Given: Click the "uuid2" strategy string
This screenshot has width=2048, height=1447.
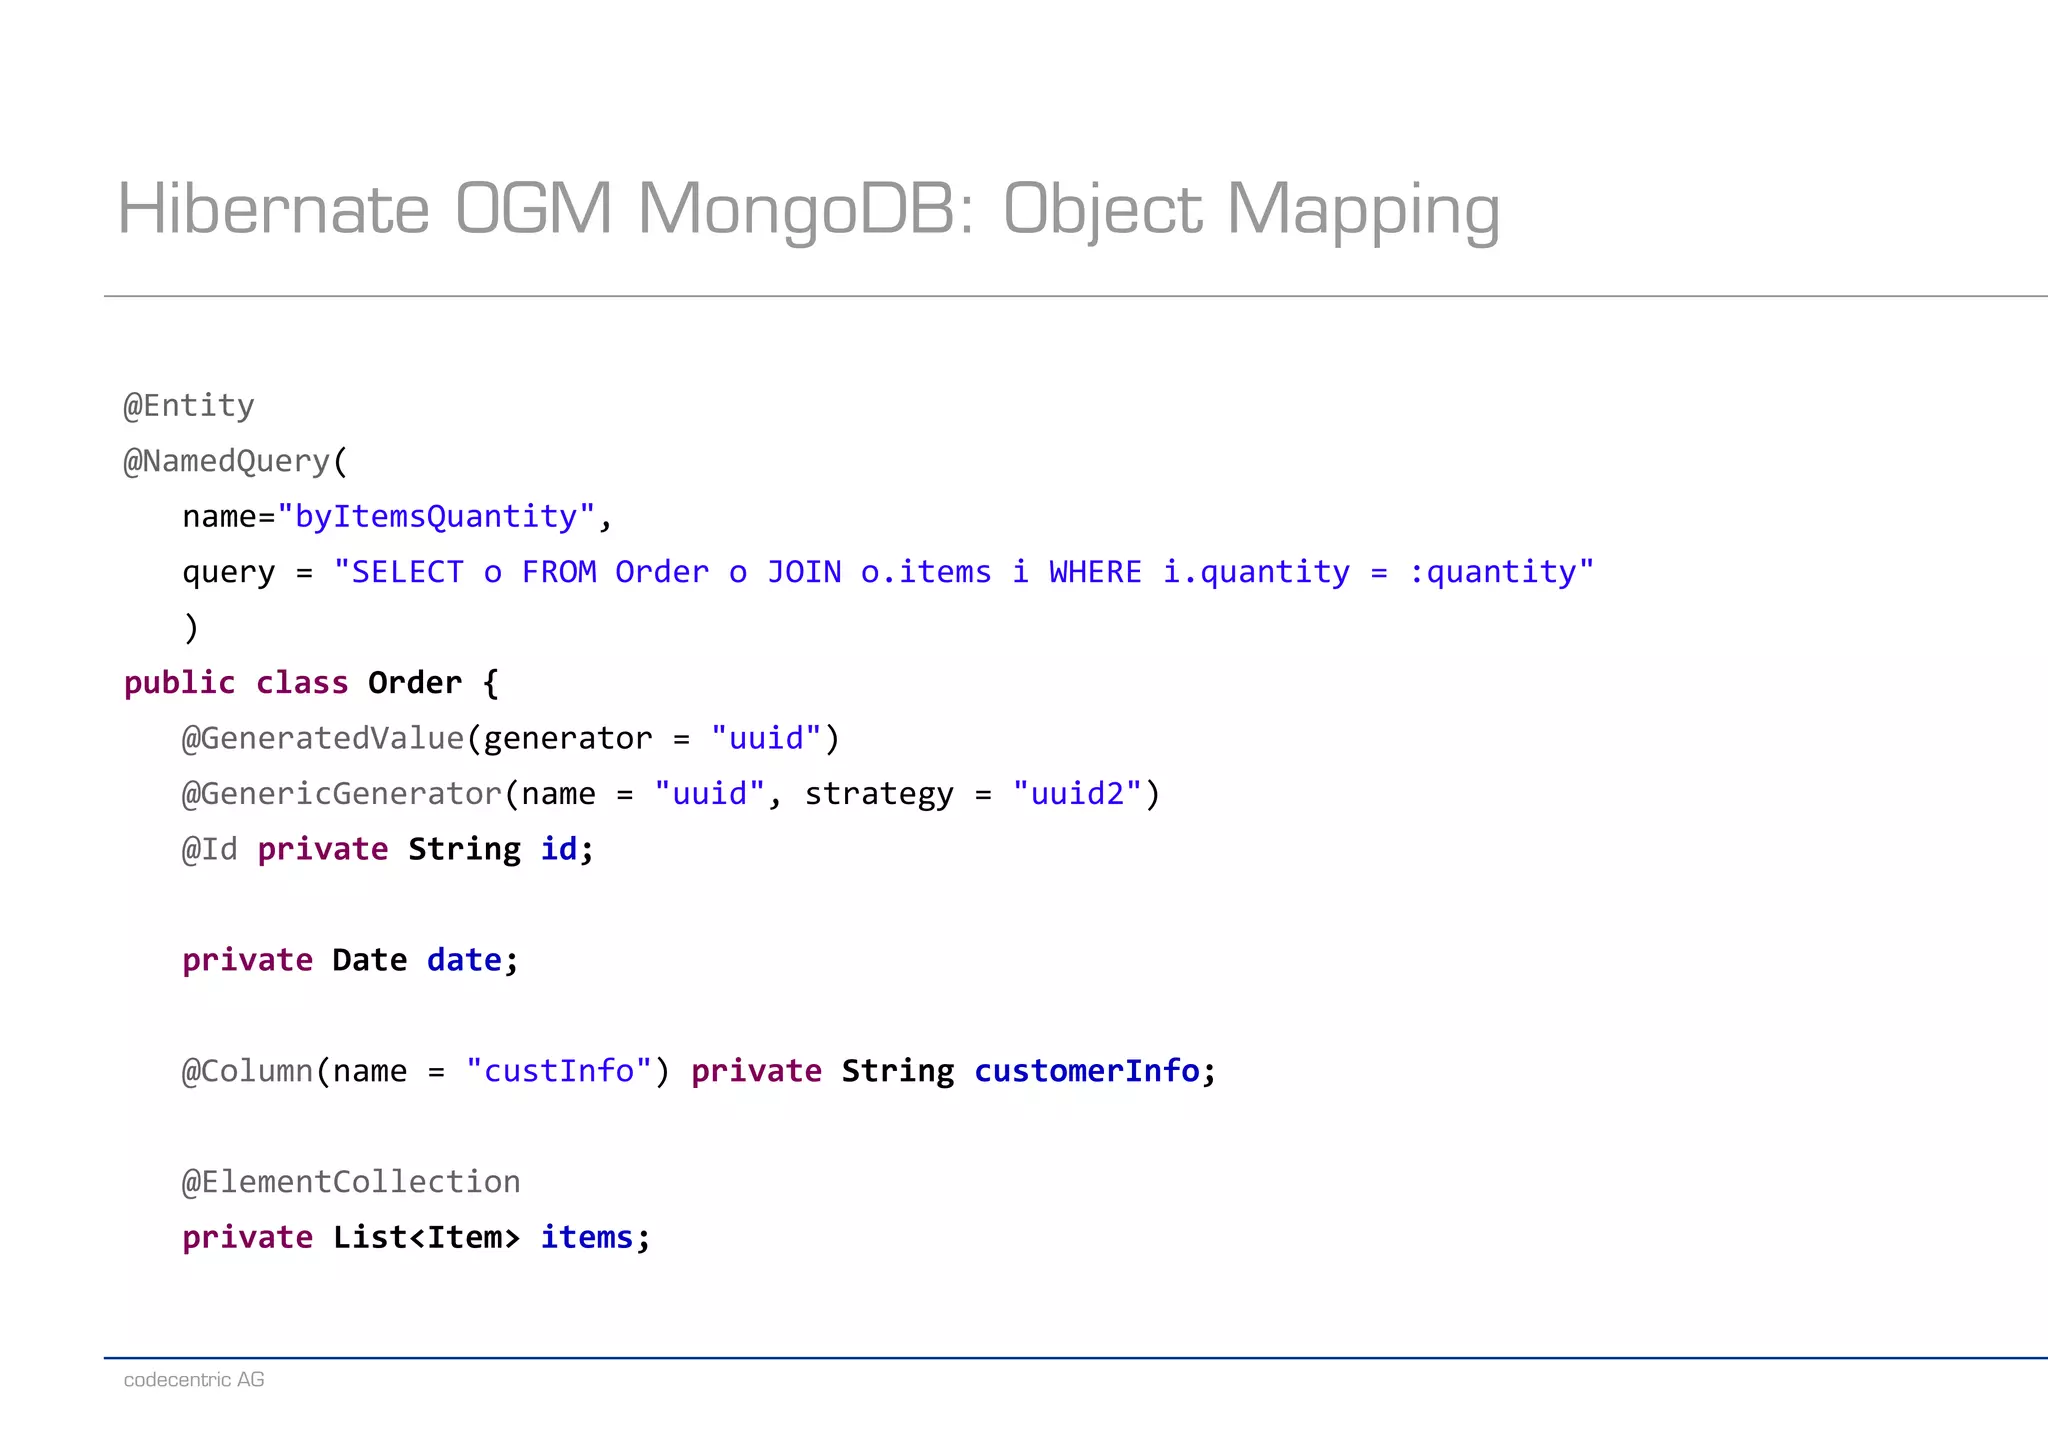Looking at the screenshot, I should [x=1077, y=794].
